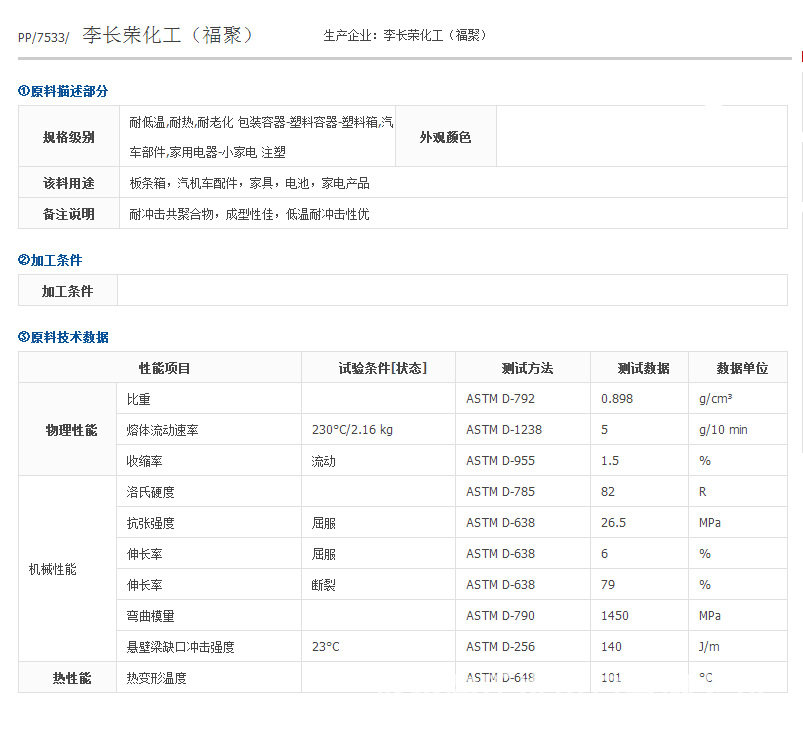The width and height of the screenshot is (803, 737).
Task: Click the 外观颜色 header cell
Action: pyautogui.click(x=446, y=136)
